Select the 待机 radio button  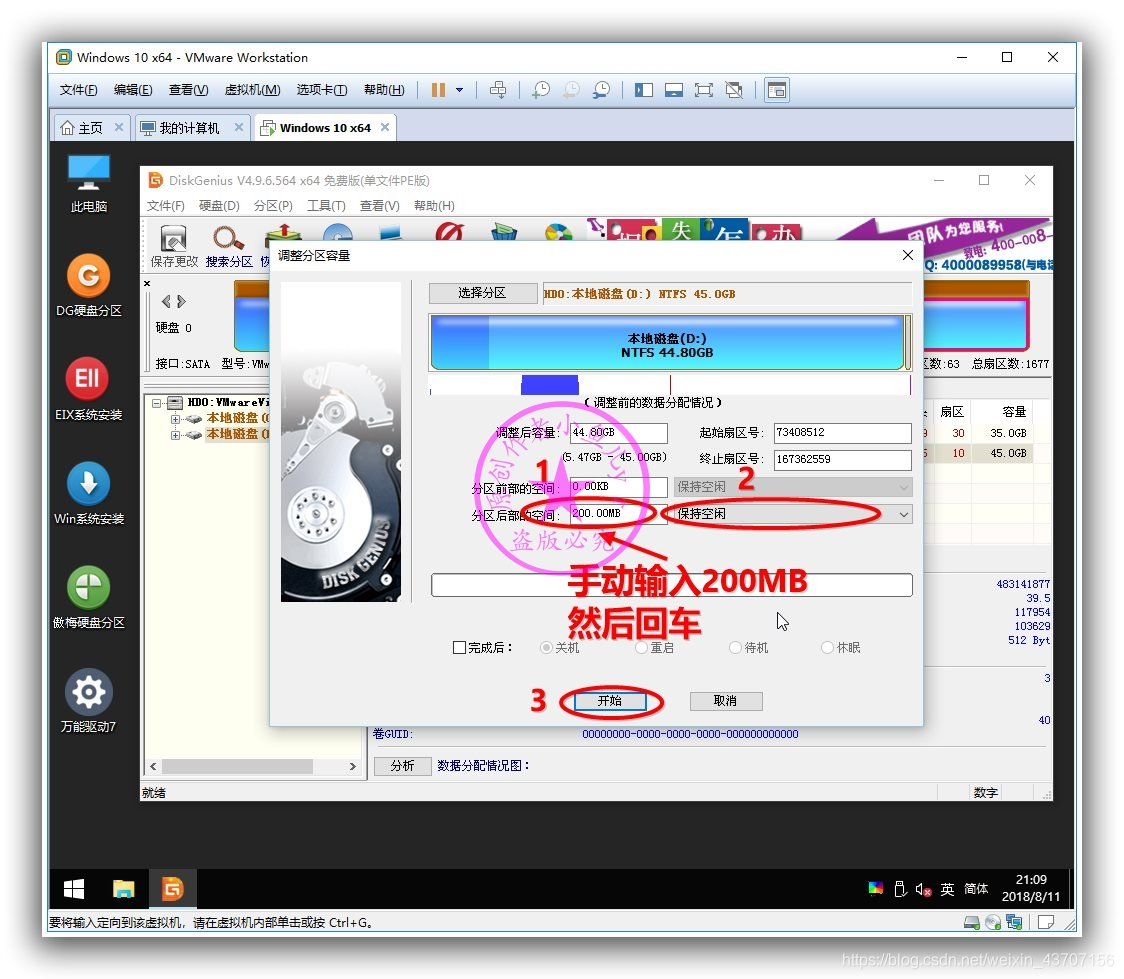(x=735, y=647)
